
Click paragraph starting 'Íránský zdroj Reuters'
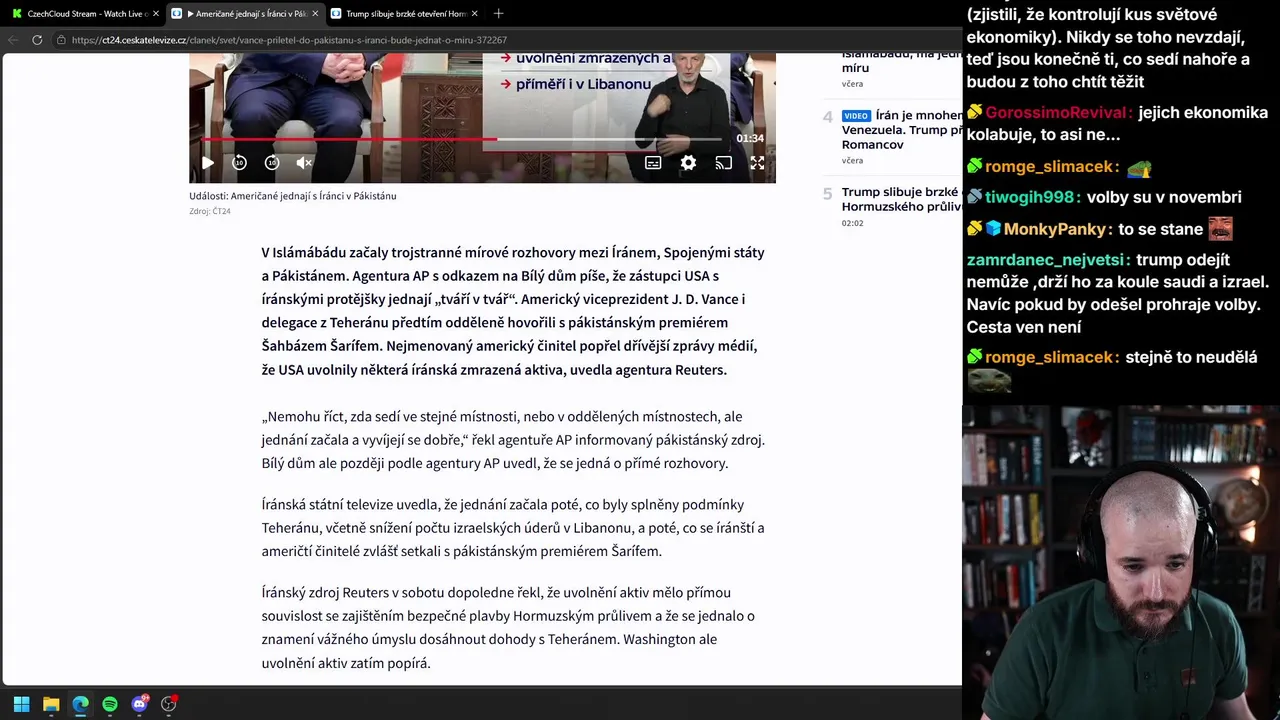pos(508,628)
